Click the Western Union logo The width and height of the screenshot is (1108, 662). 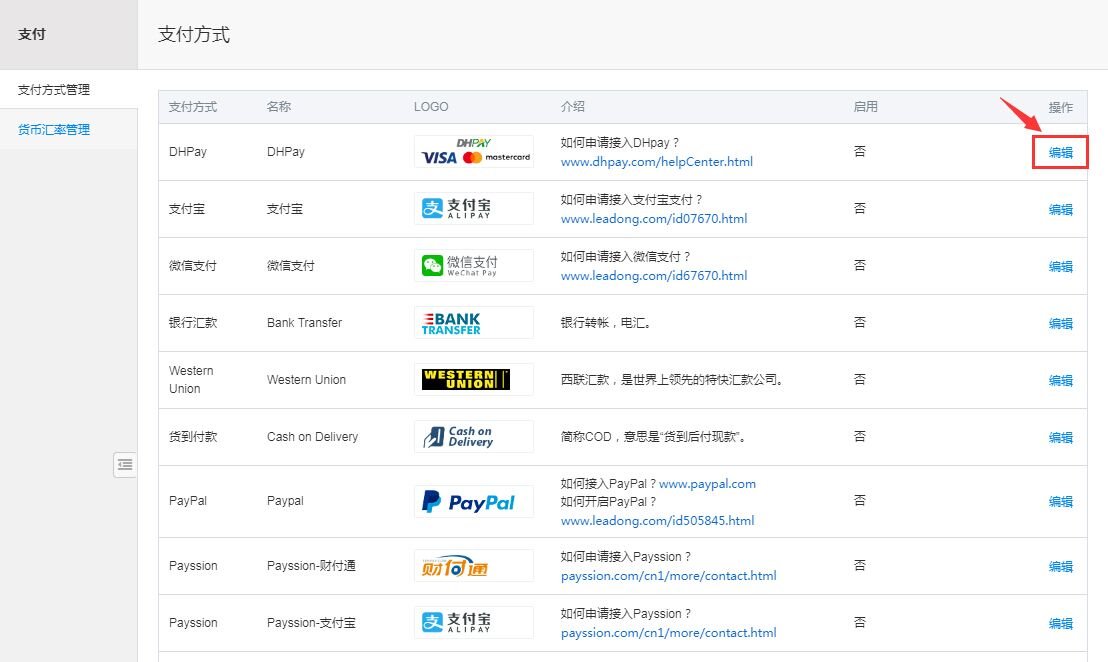[473, 379]
